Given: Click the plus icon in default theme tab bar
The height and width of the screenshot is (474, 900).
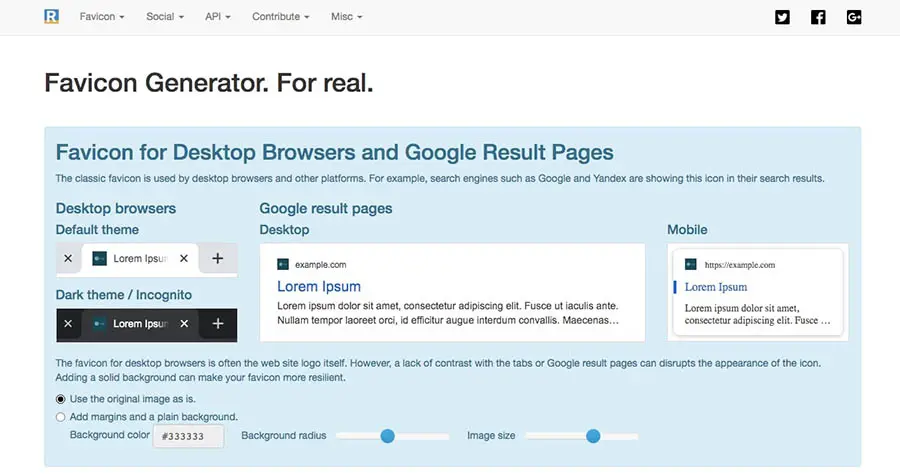Looking at the screenshot, I should pos(217,258).
